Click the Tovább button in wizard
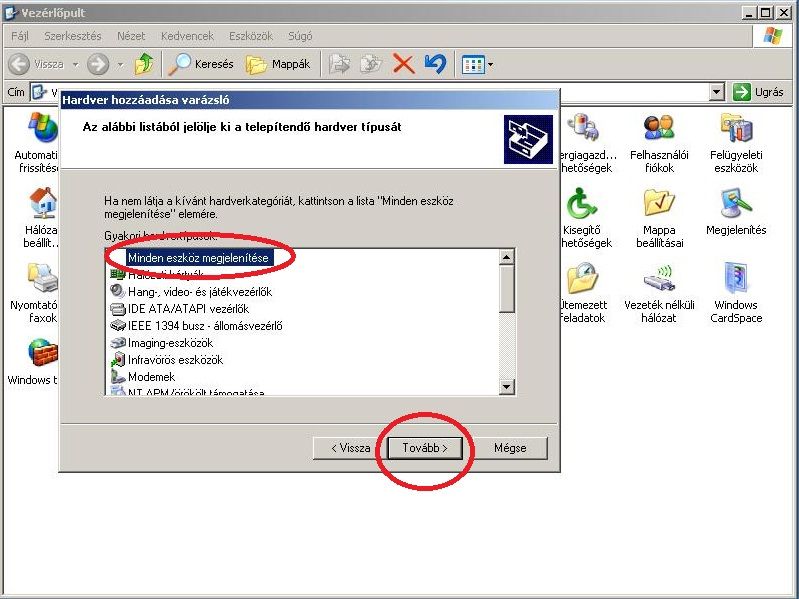The height and width of the screenshot is (599, 799). pyautogui.click(x=425, y=448)
